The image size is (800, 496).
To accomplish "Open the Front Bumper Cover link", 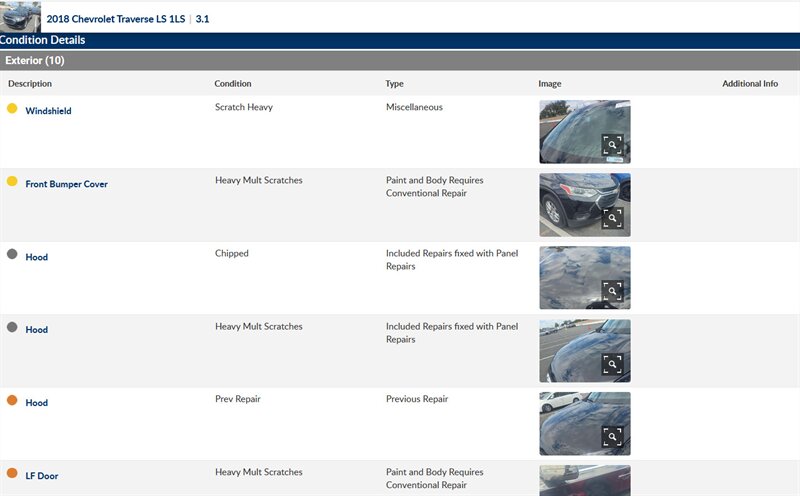I will click(x=66, y=184).
